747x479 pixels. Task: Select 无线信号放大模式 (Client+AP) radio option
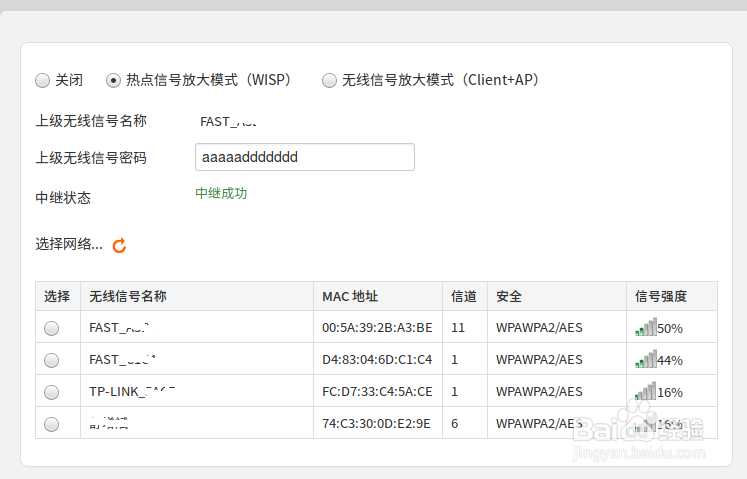[329, 80]
